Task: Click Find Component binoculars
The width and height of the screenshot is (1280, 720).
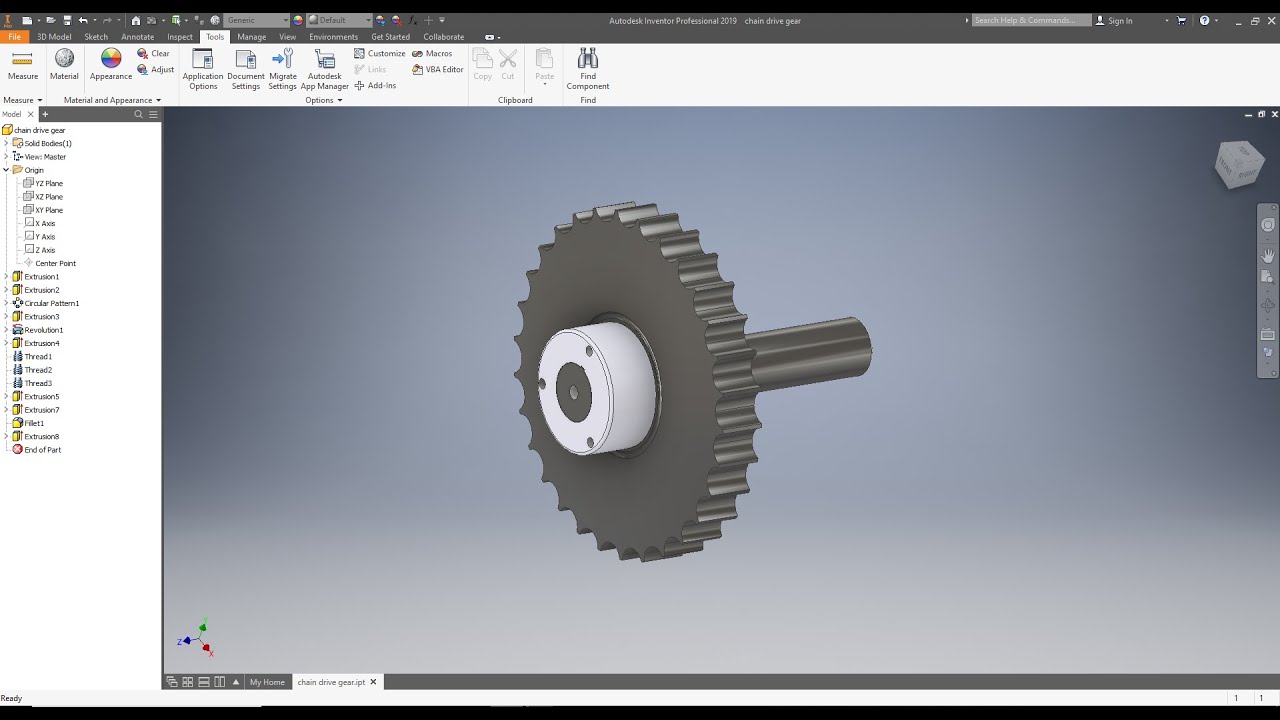Action: (x=588, y=69)
